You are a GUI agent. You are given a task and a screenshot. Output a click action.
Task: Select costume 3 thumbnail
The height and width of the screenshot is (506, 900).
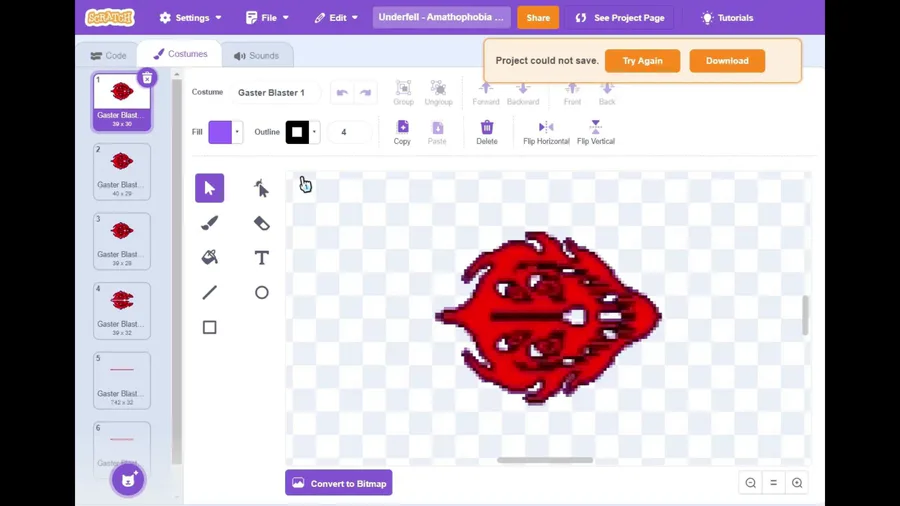click(122, 242)
